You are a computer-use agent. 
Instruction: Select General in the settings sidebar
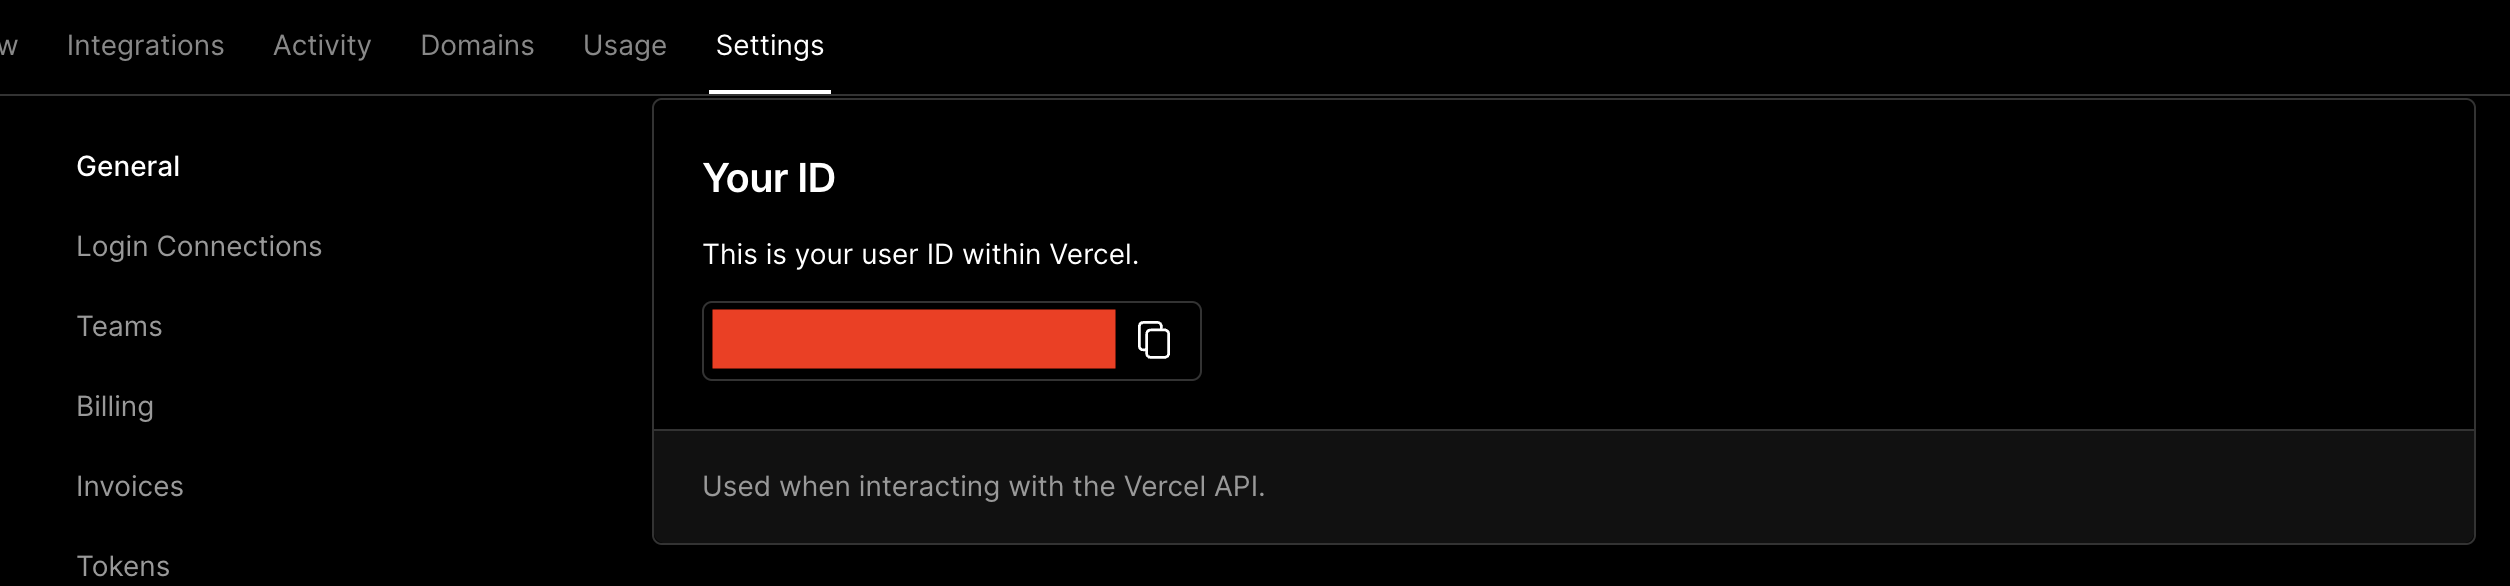128,165
